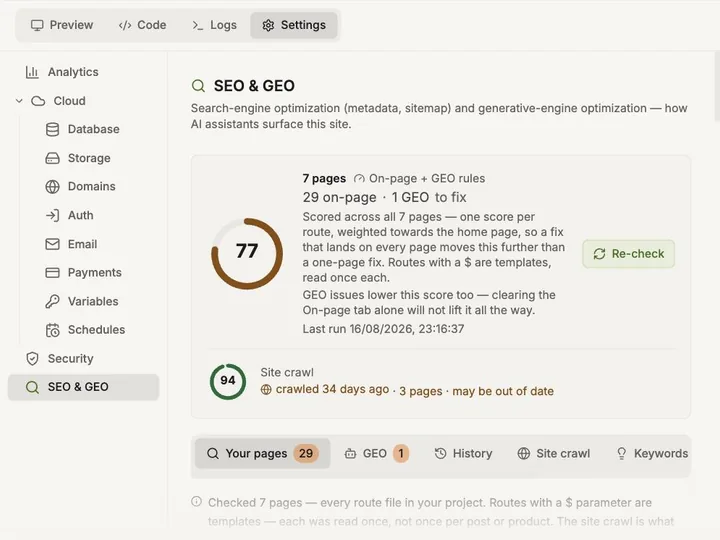Viewport: 720px width, 540px height.
Task: Open the Keywords tab
Action: (x=651, y=454)
